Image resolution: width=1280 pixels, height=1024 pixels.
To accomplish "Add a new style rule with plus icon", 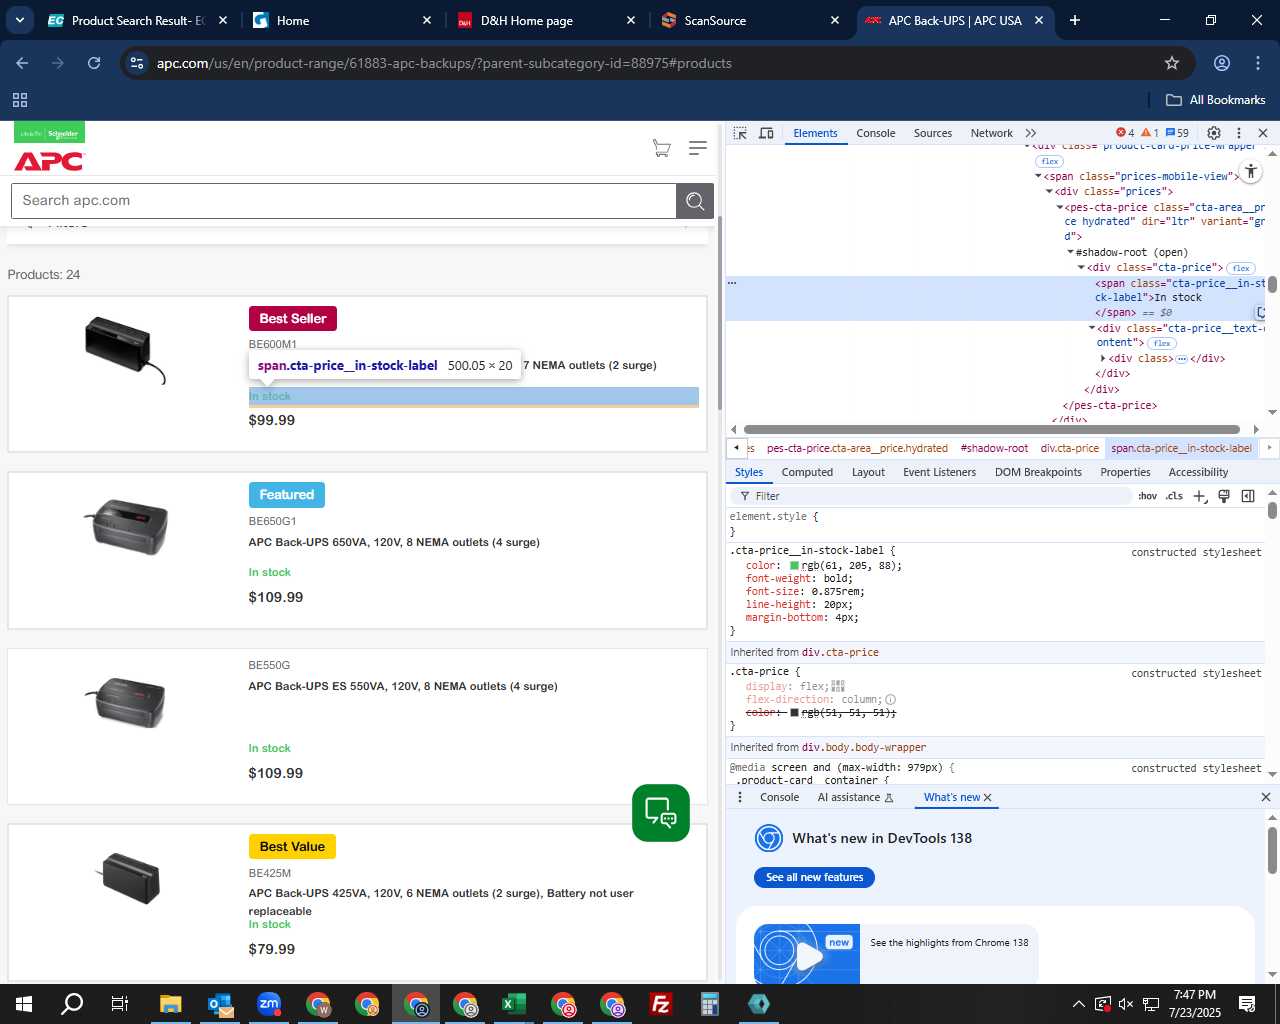I will point(1200,496).
